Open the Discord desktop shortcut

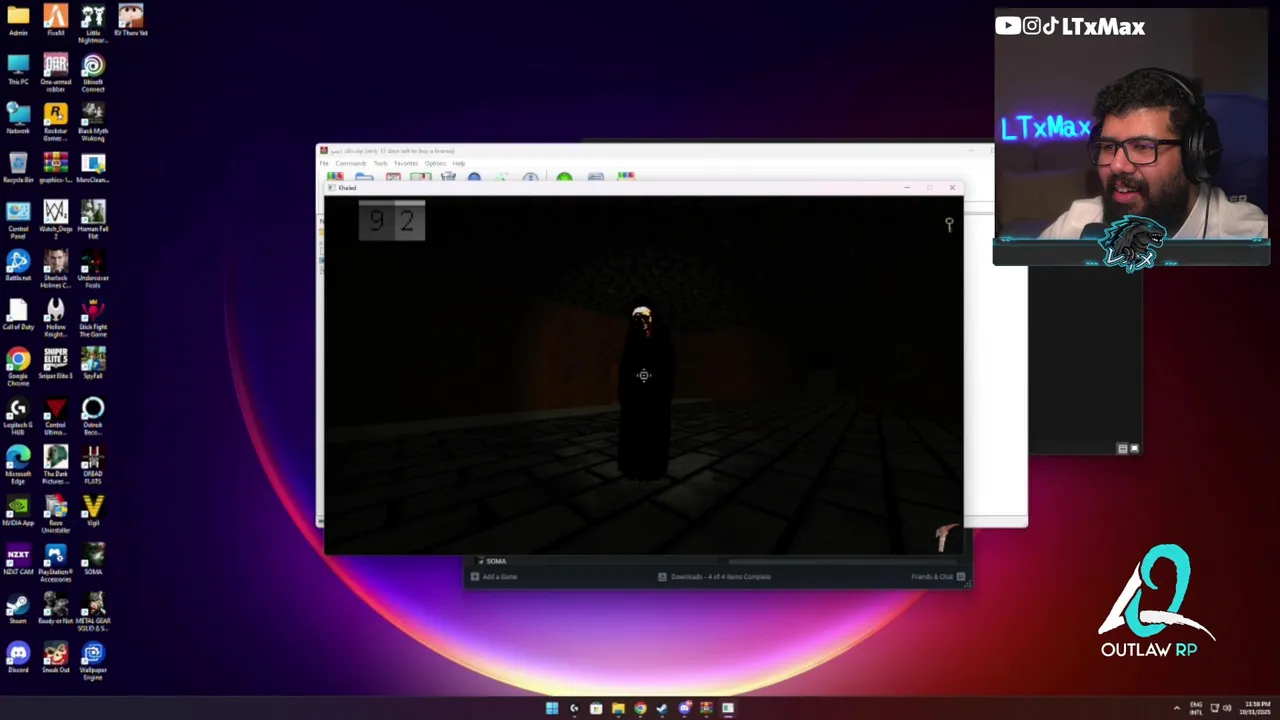(x=18, y=657)
